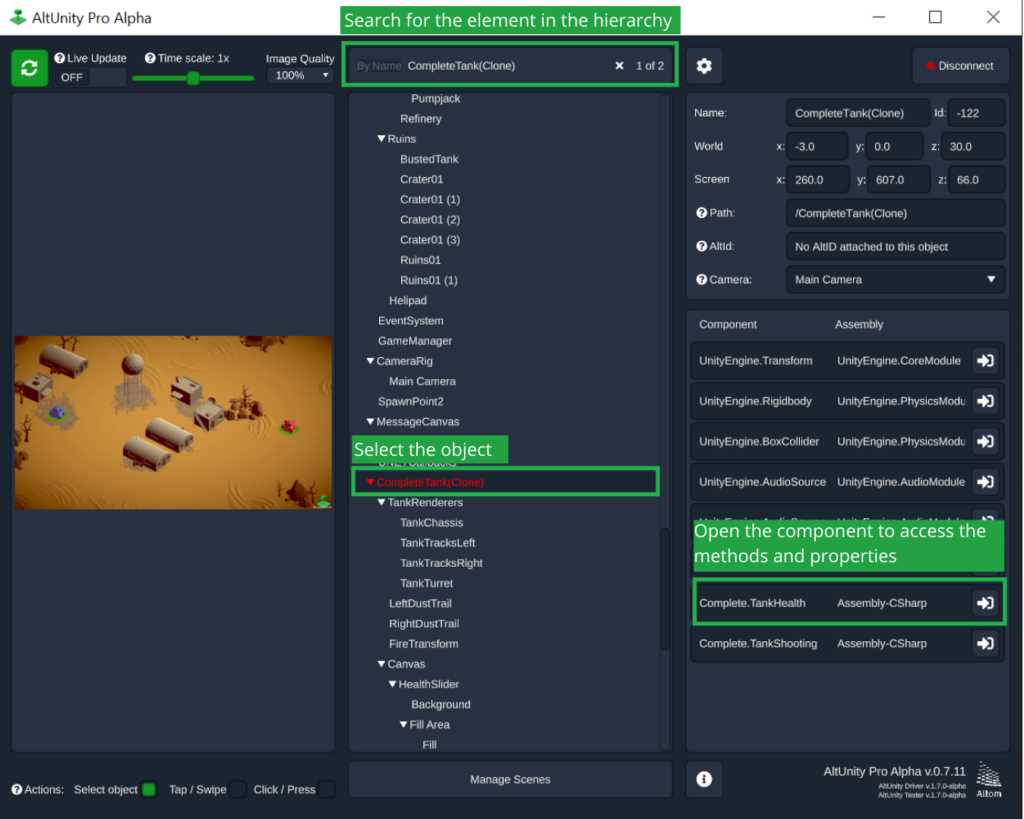This screenshot has height=819, width=1024.
Task: Collapse the MessageCanvas tree node
Action: (370, 422)
